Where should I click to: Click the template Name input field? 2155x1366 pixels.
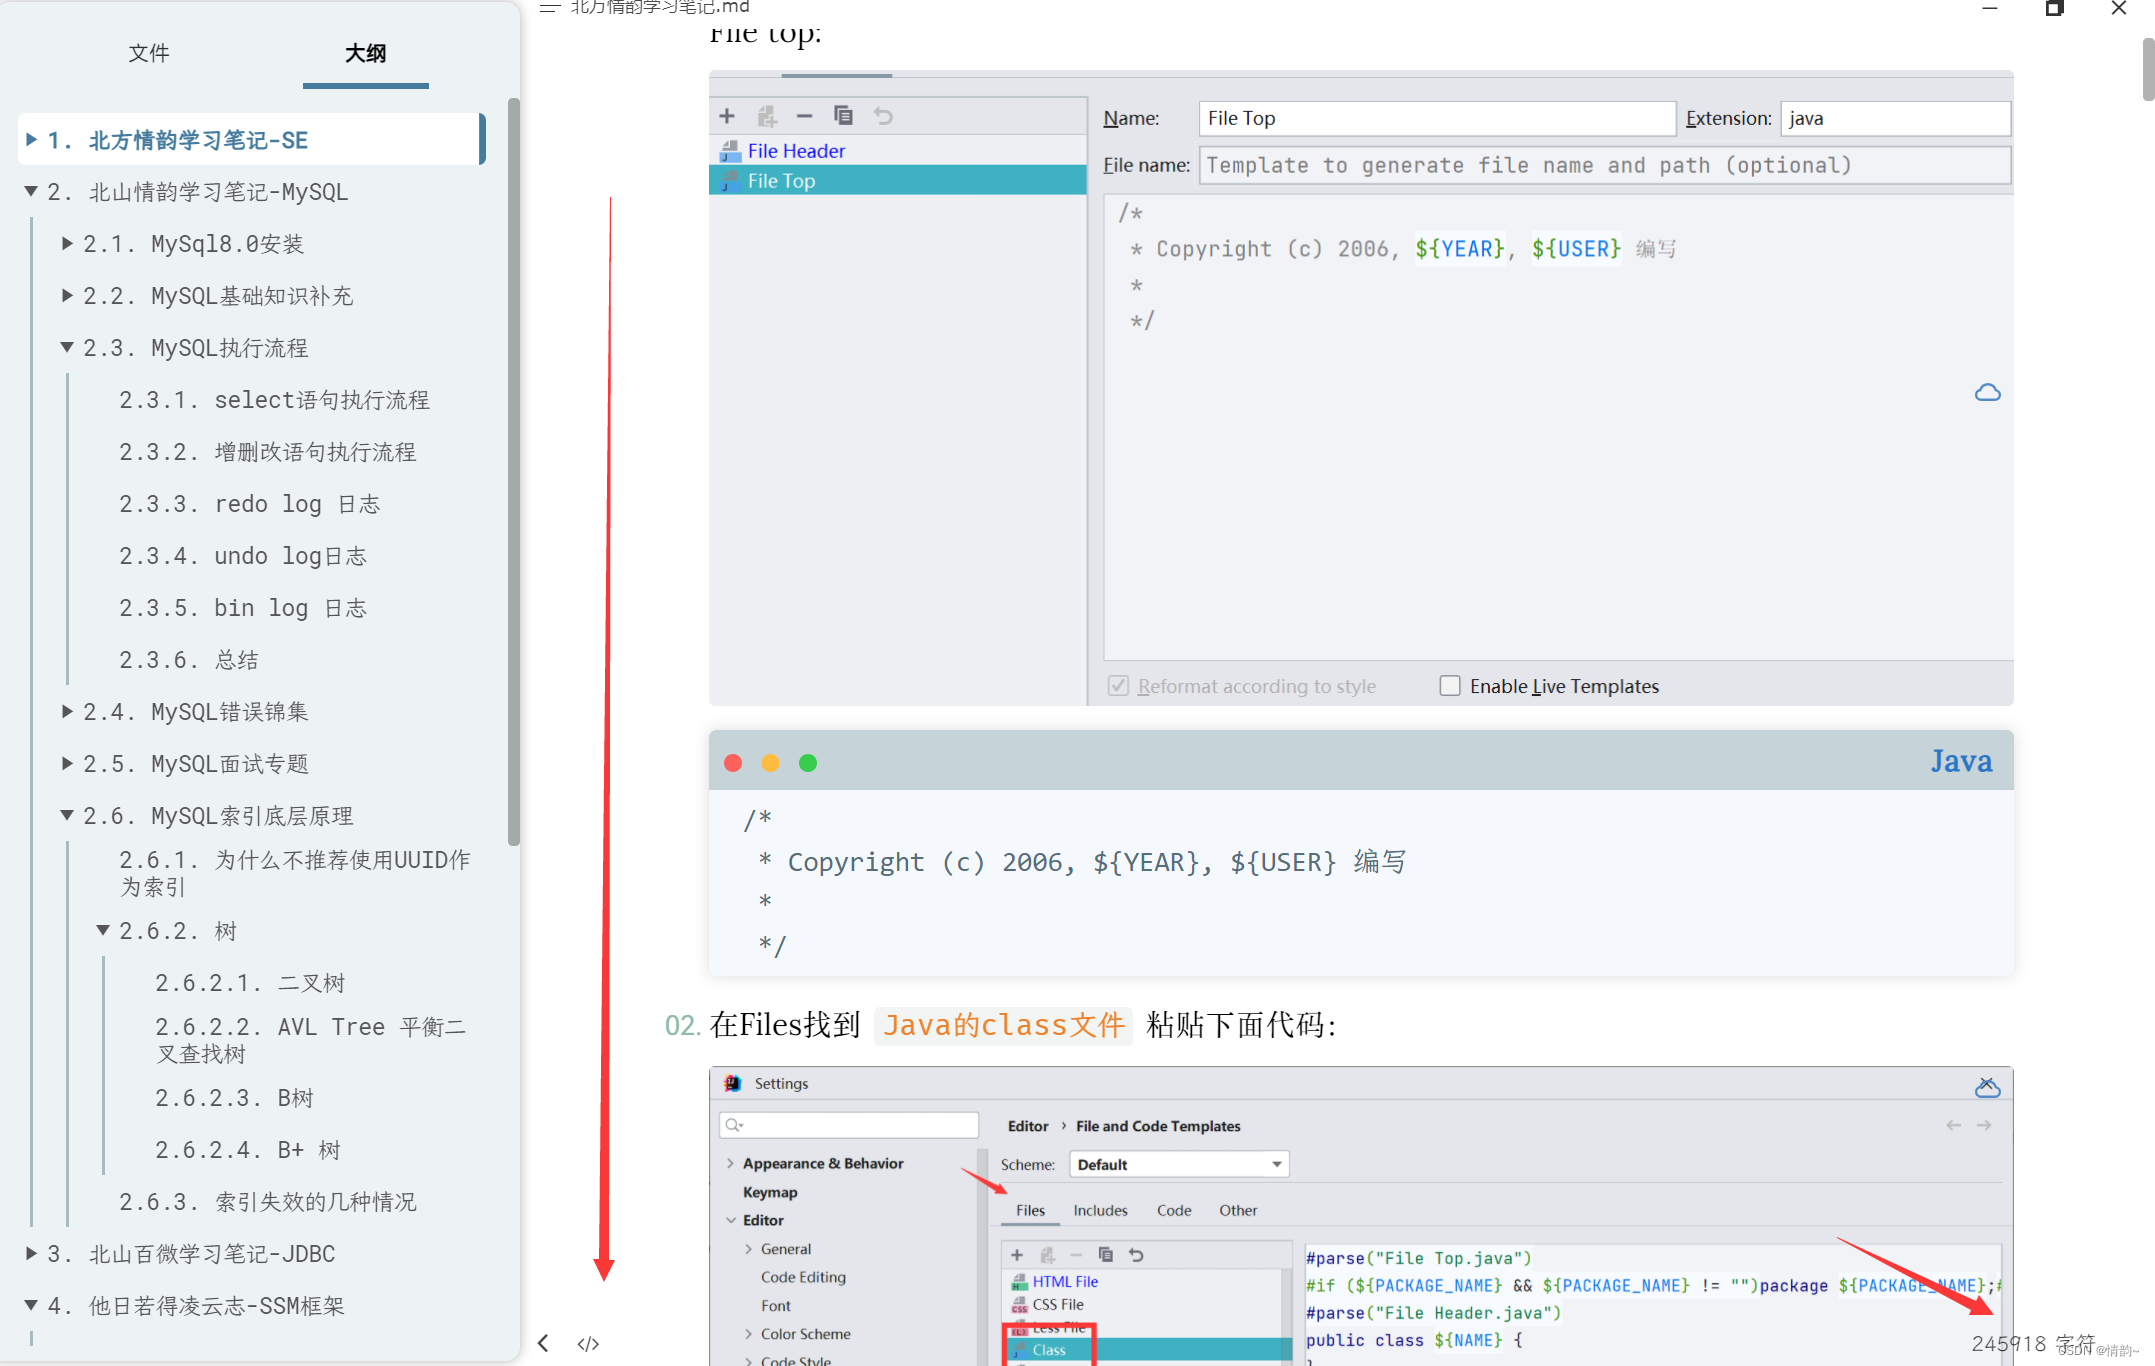(1436, 118)
